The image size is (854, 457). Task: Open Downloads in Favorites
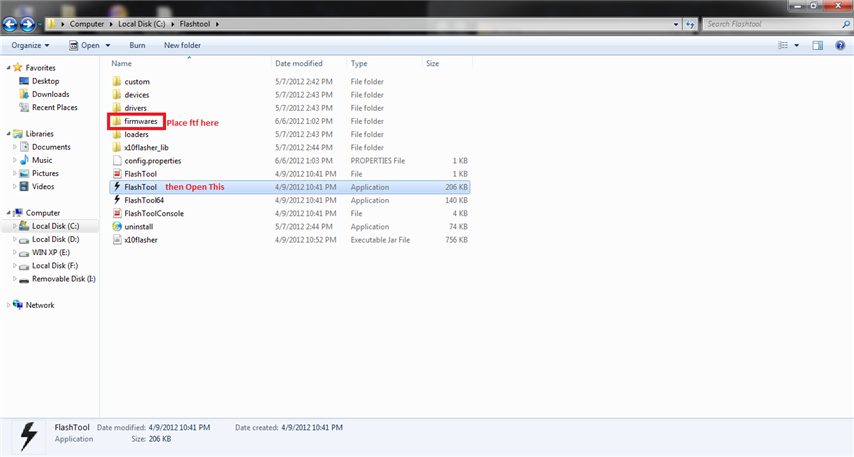click(x=51, y=94)
